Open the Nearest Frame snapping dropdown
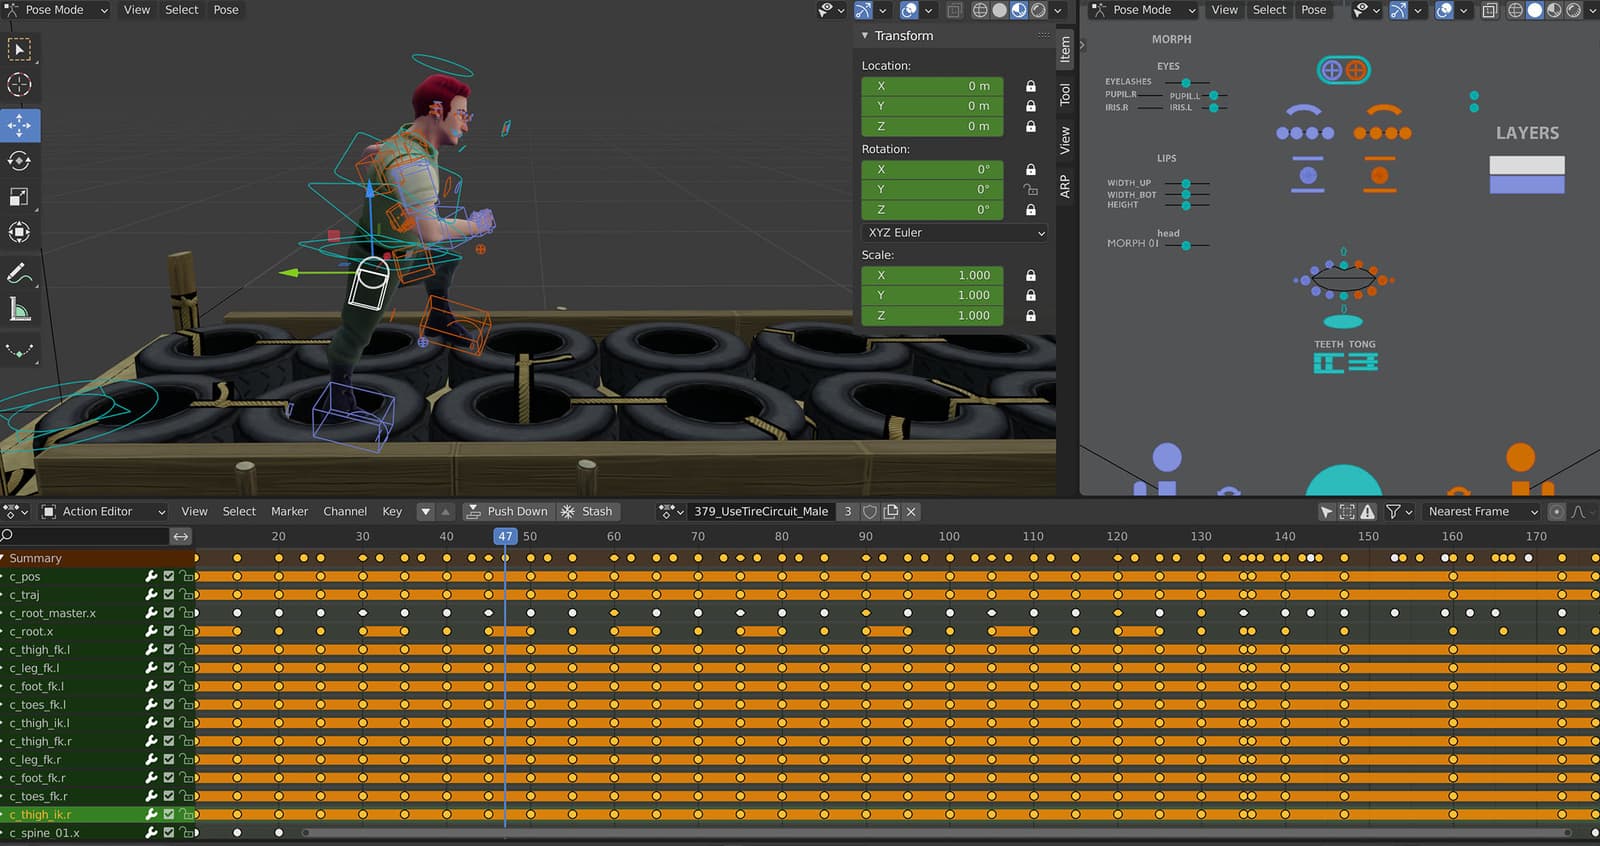1600x846 pixels. click(x=1482, y=511)
